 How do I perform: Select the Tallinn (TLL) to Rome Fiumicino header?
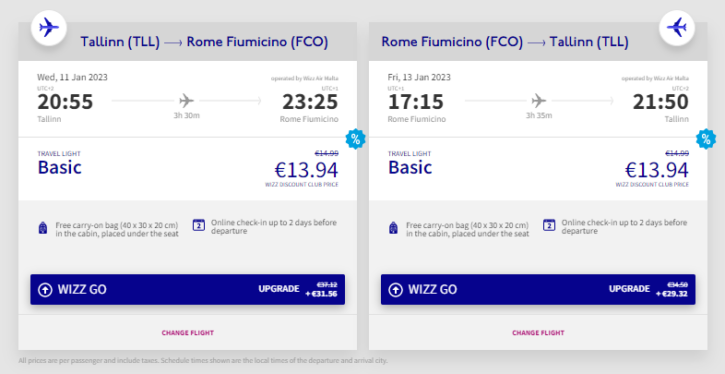[204, 42]
